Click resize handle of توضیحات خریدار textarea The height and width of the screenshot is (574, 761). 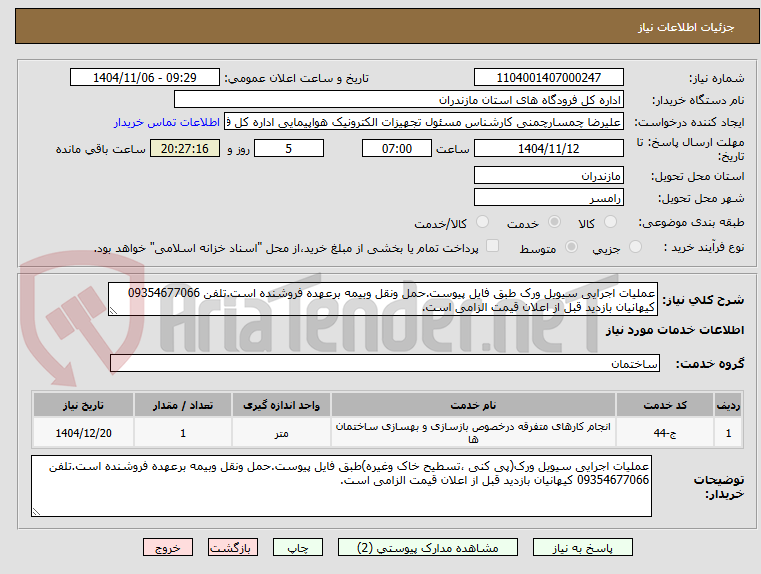tap(36, 511)
